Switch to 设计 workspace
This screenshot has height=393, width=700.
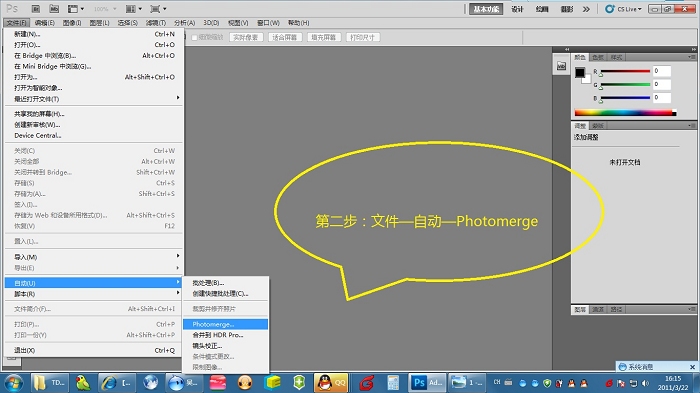517,9
